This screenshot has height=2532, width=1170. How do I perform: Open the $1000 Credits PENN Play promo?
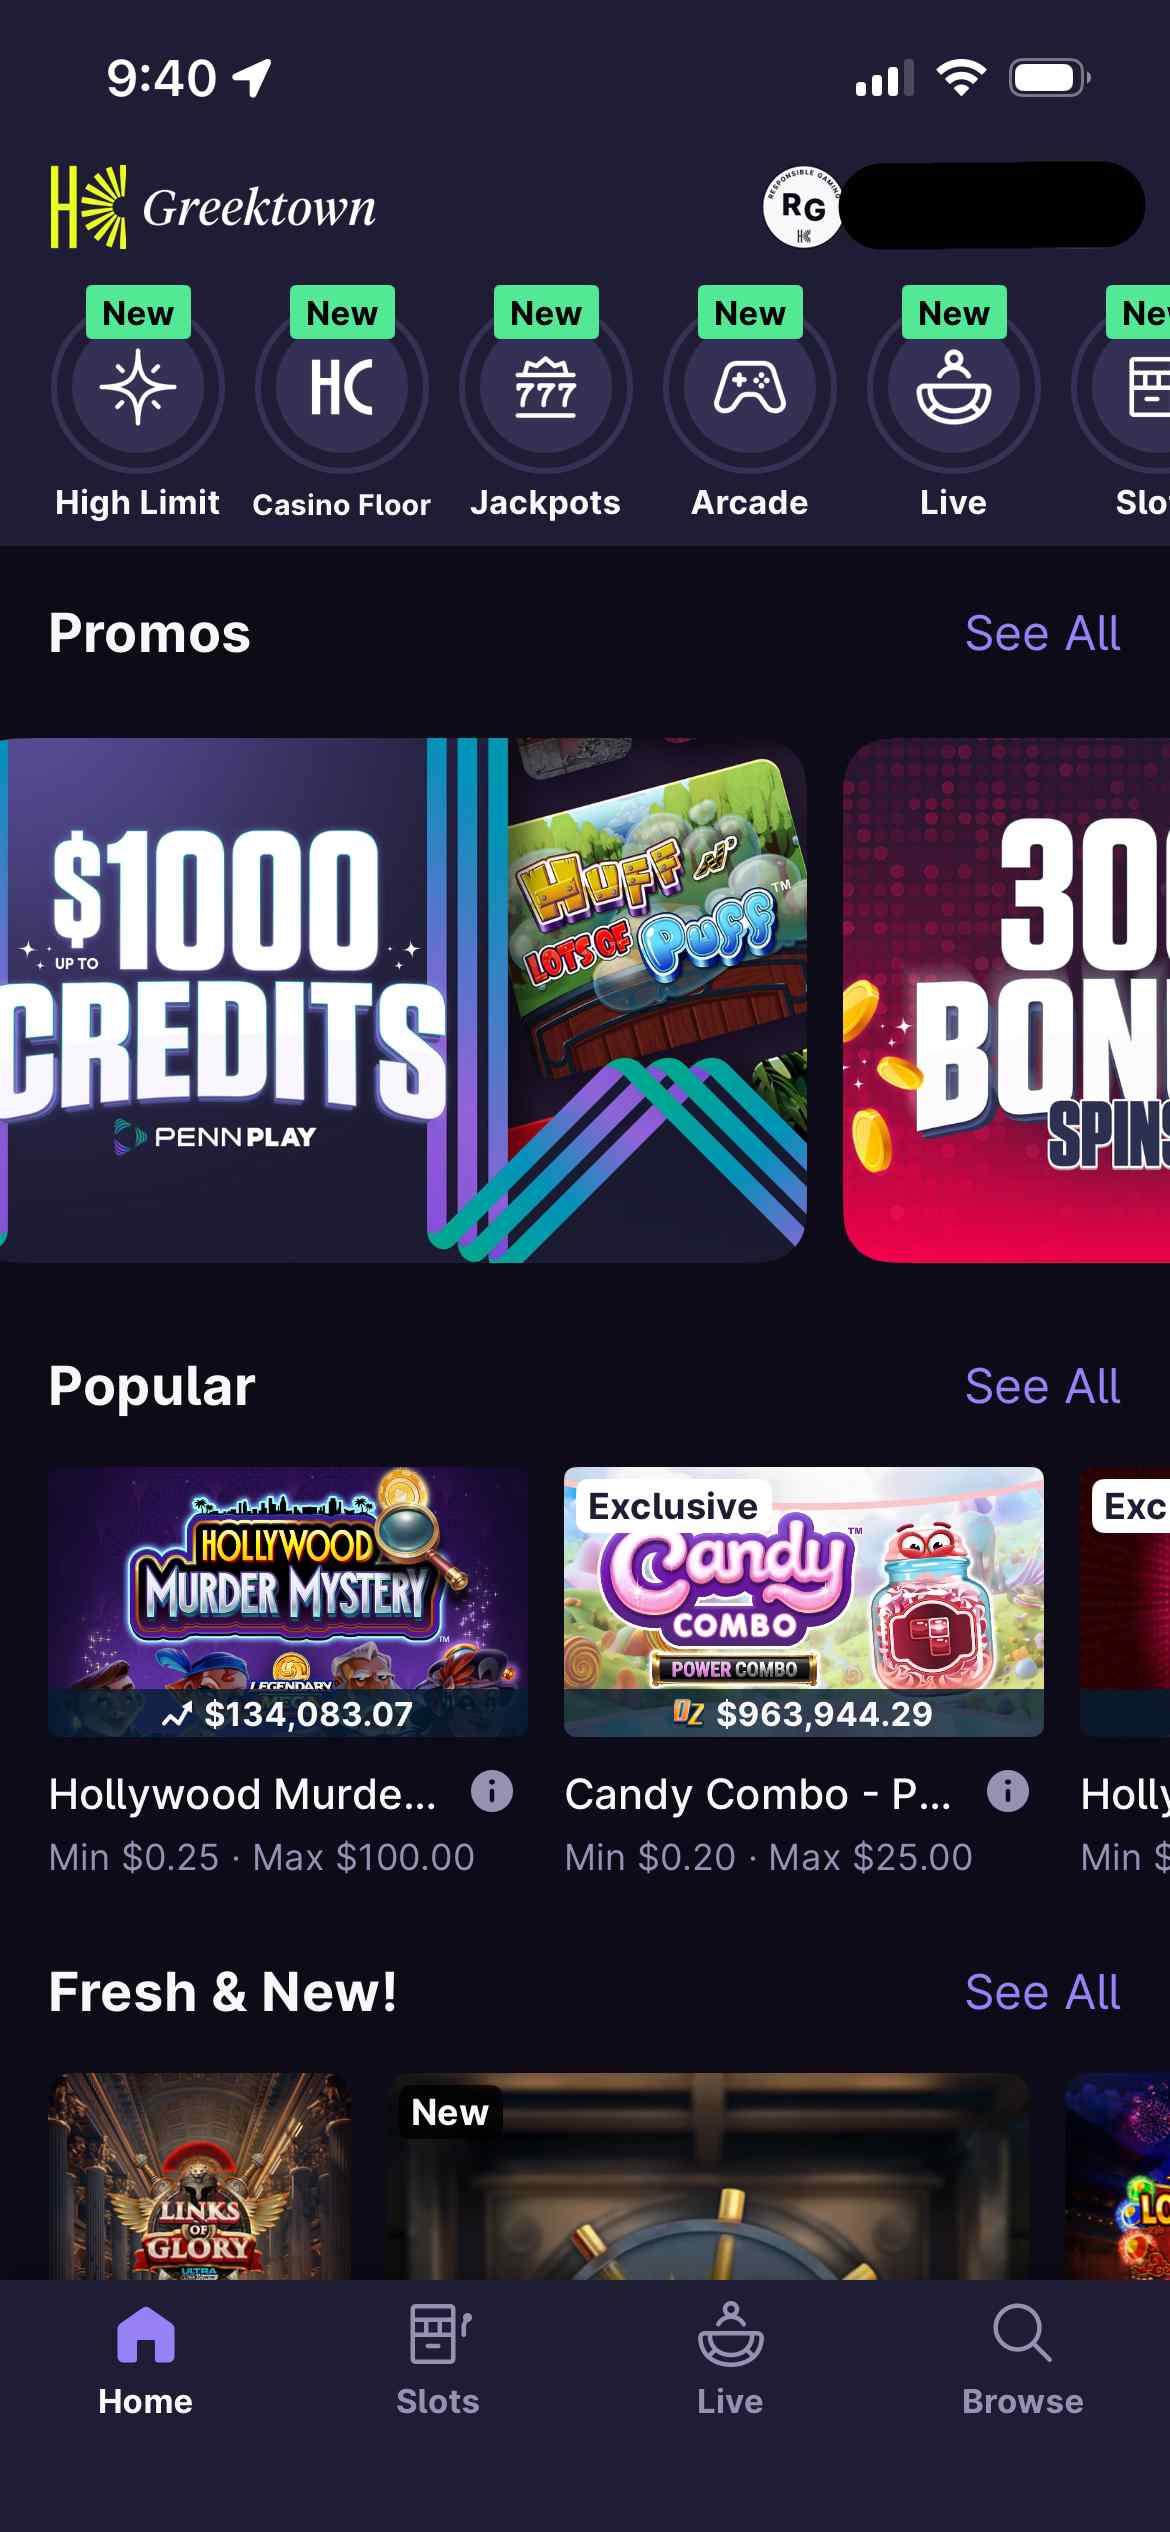pyautogui.click(x=400, y=1000)
